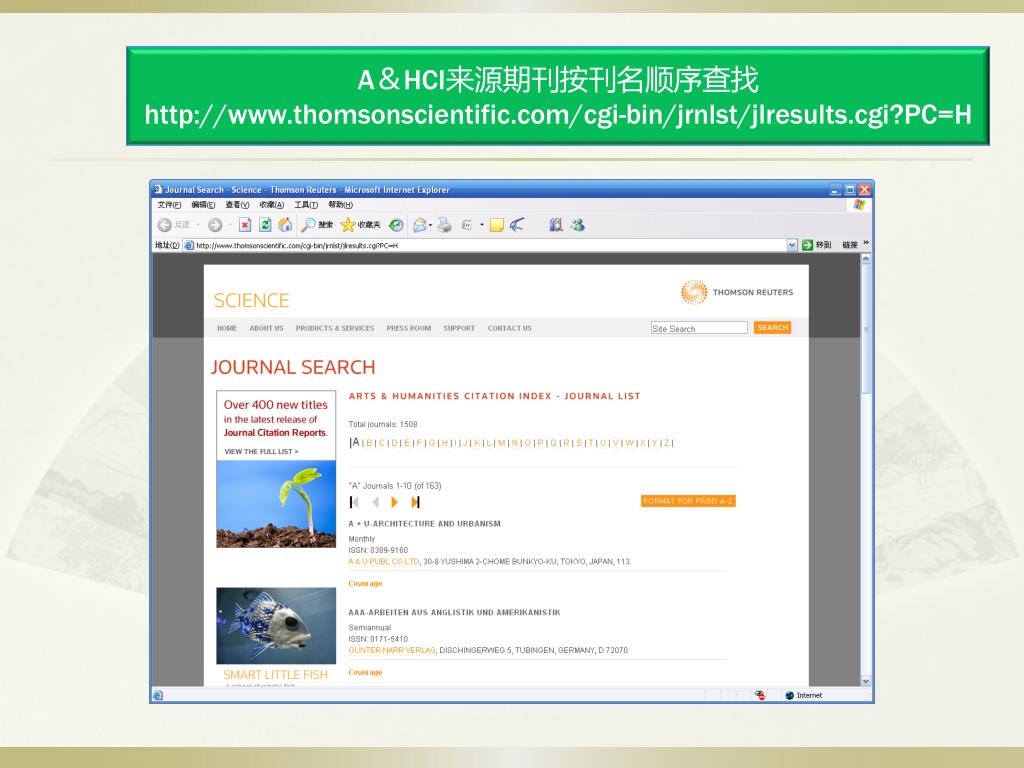Print page using the printer icon
The width and height of the screenshot is (1024, 768).
[445, 225]
